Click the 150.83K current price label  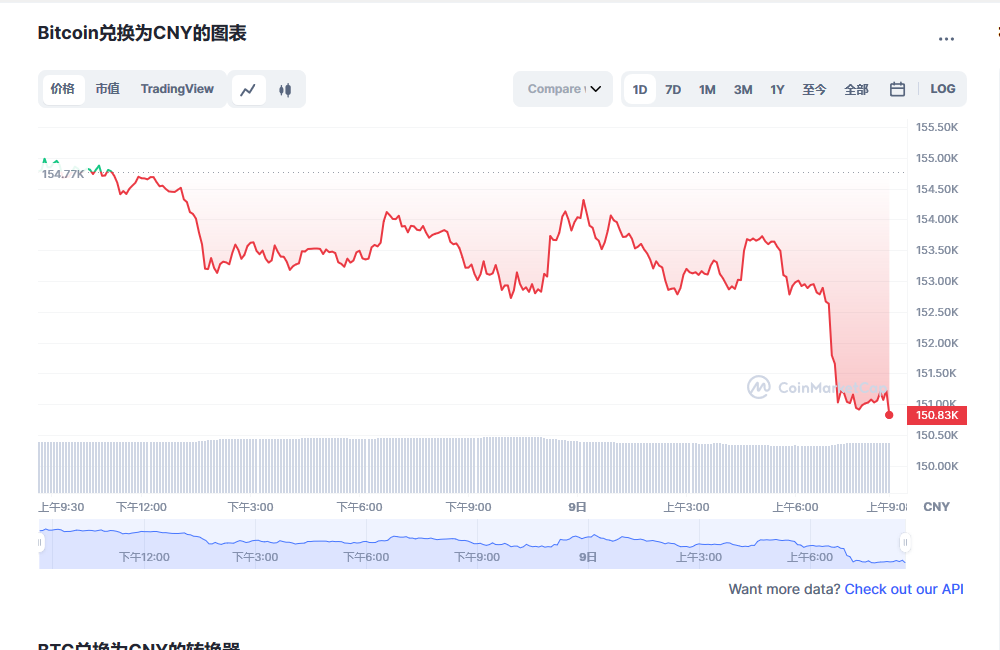[937, 415]
